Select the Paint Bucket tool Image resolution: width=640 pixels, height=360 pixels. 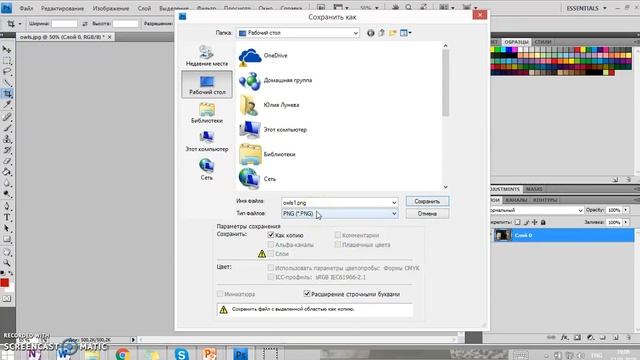[x=7, y=172]
